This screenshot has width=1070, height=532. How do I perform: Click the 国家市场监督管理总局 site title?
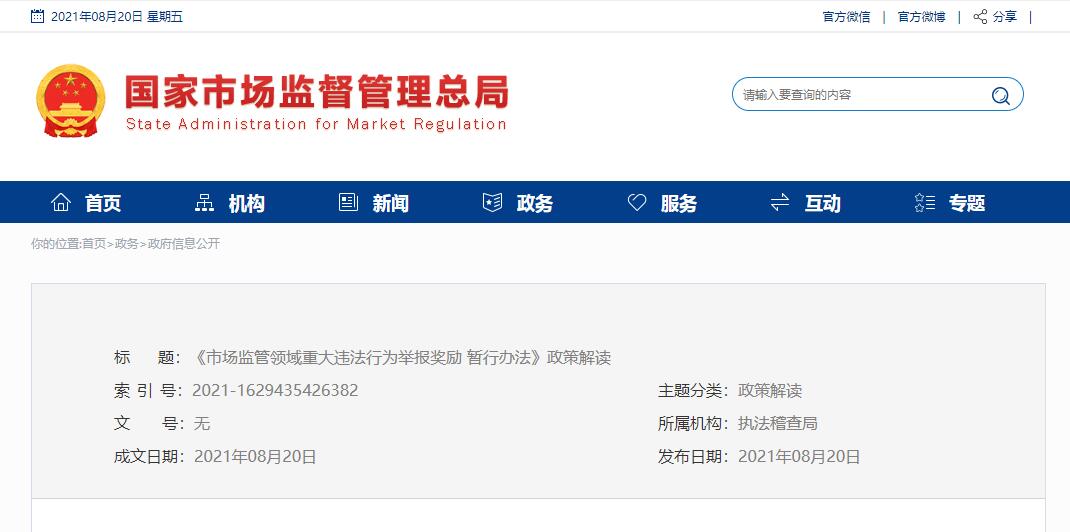317,92
